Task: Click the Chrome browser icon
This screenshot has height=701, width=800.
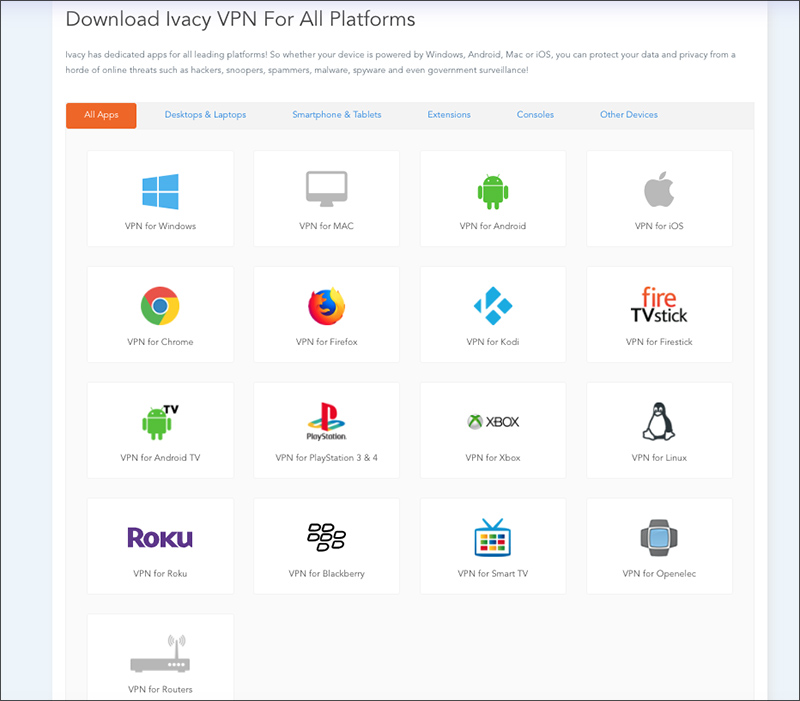Action: (x=160, y=306)
